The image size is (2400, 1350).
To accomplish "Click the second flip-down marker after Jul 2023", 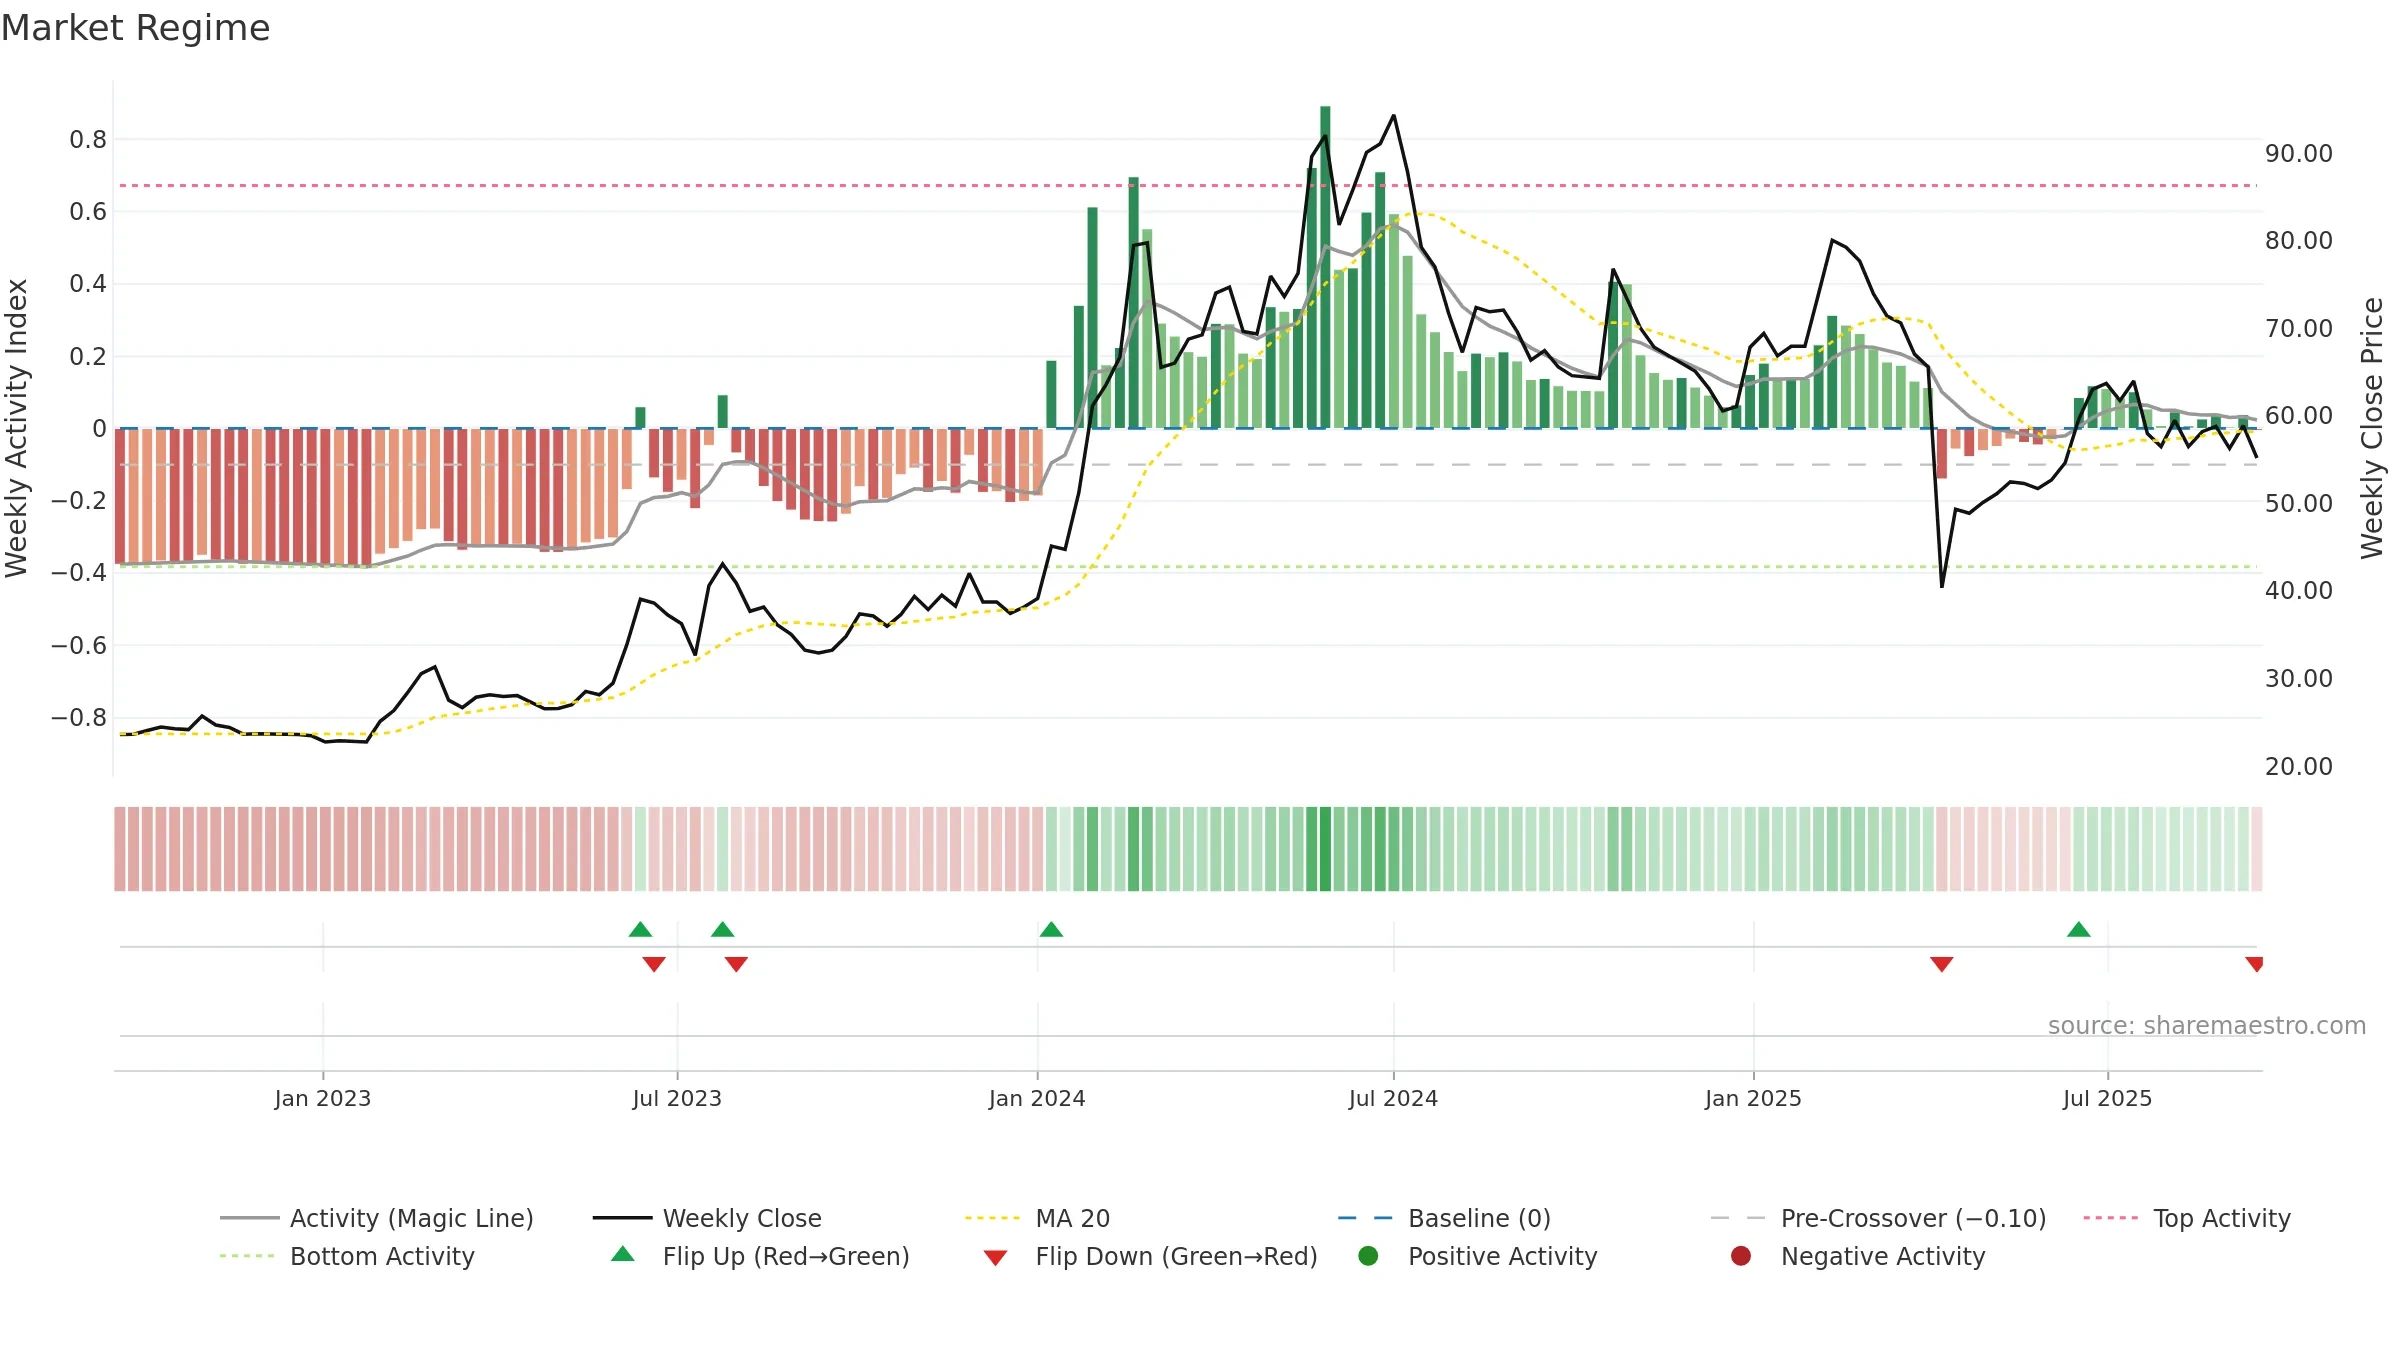I will (736, 964).
